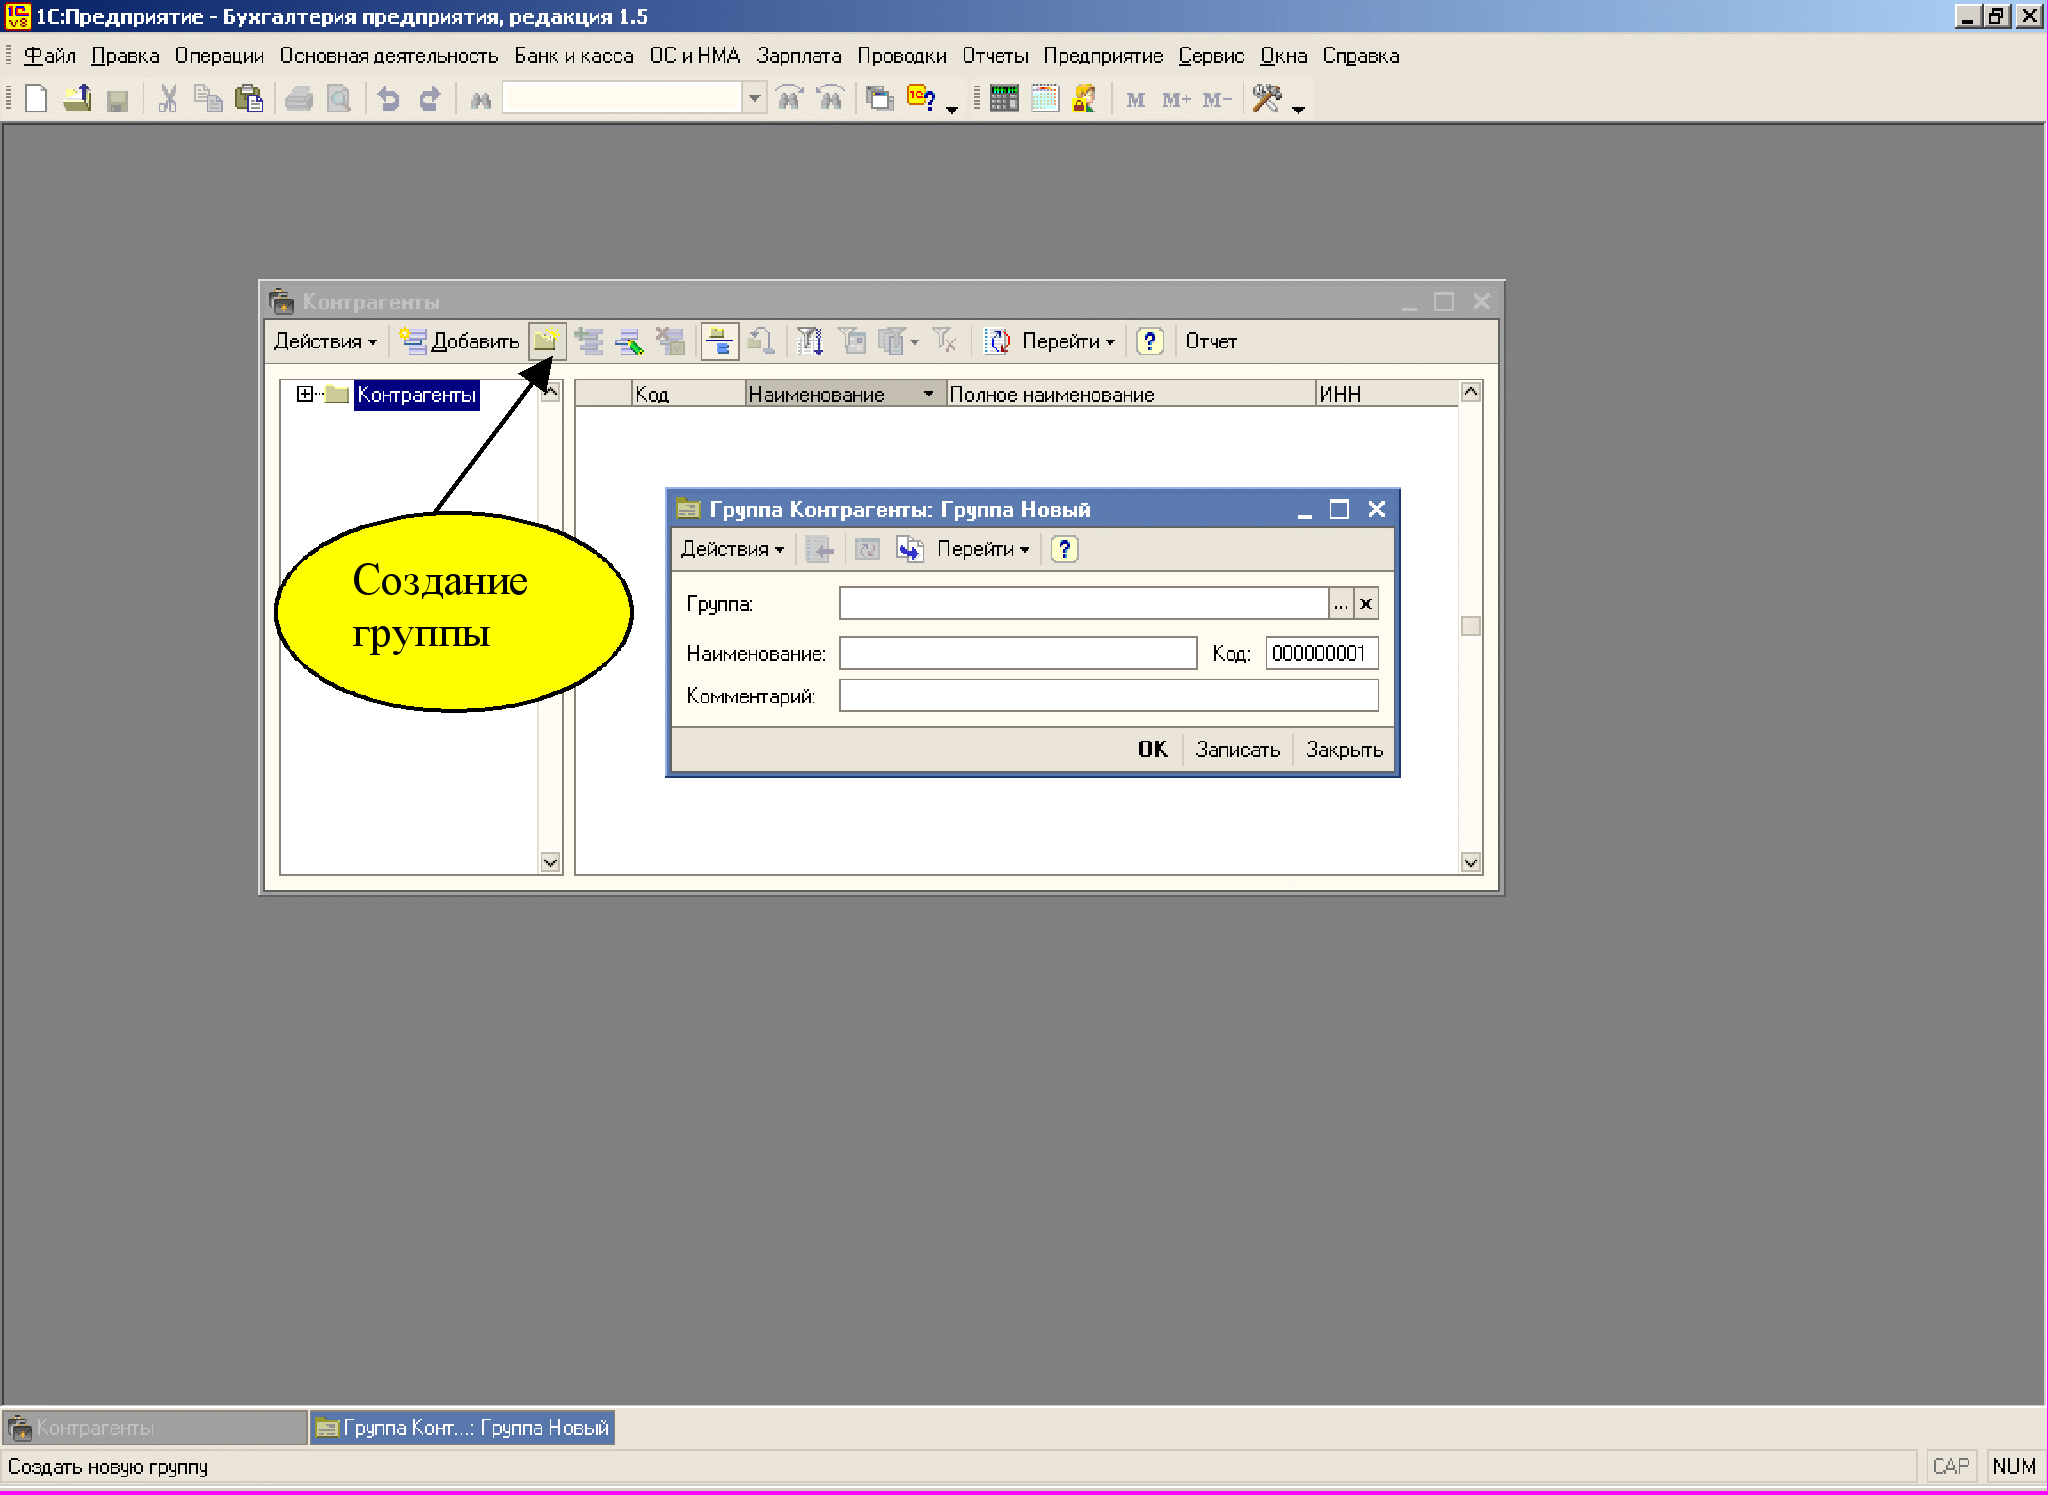Open Перейти dropdown in group dialog
This screenshot has width=2048, height=1495.
(983, 549)
